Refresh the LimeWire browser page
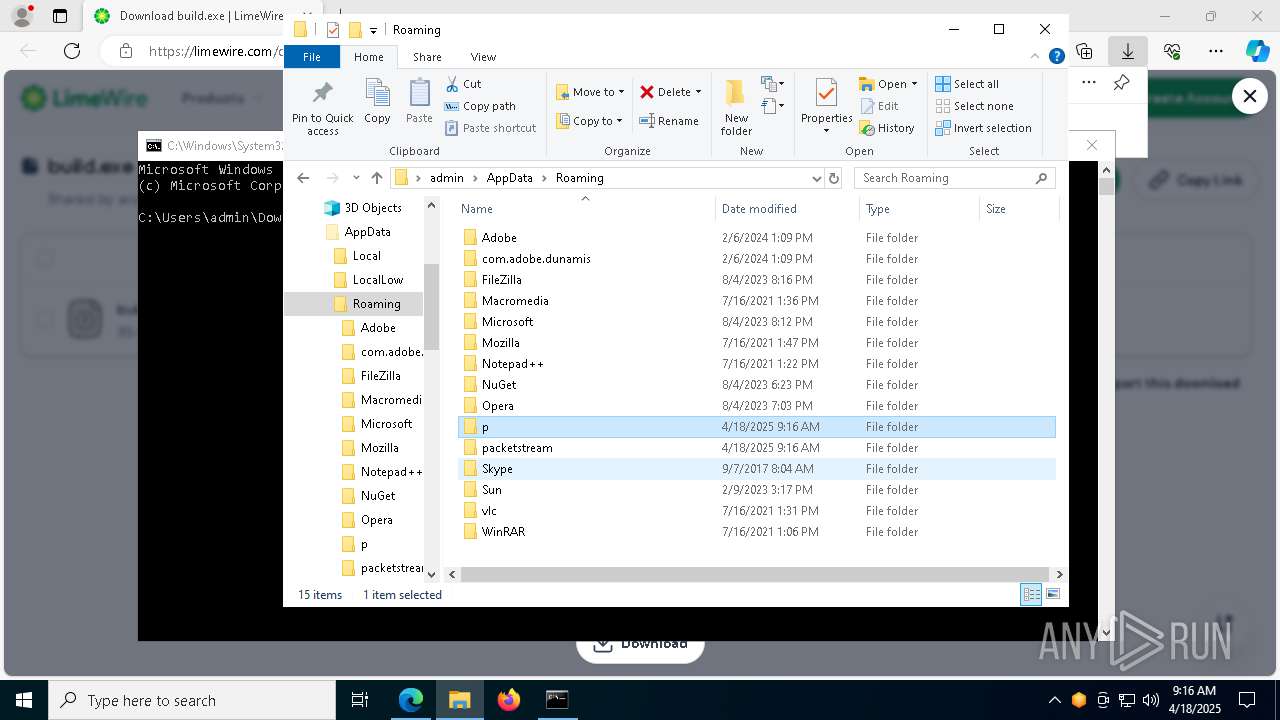The height and width of the screenshot is (720, 1280). (x=72, y=51)
